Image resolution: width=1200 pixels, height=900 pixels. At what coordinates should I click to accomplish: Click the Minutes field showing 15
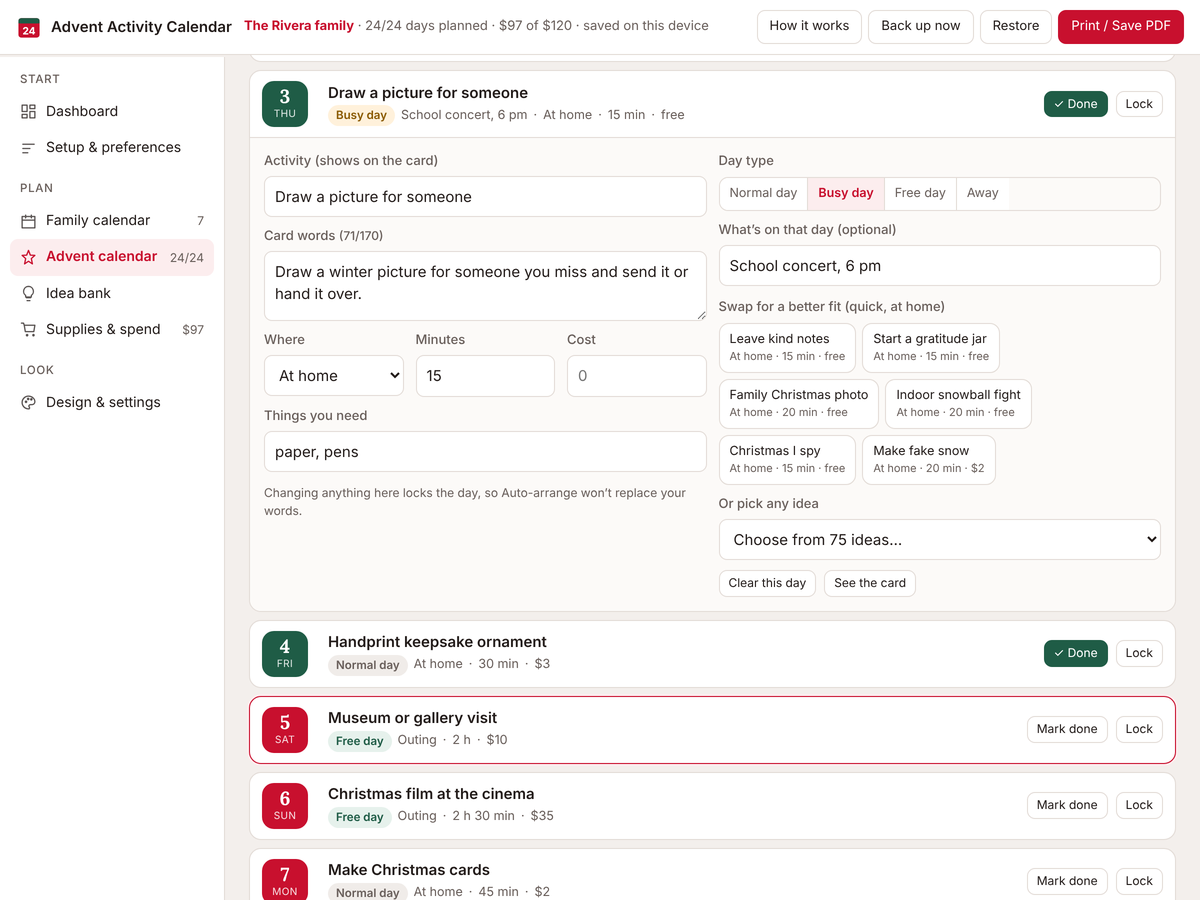(x=485, y=376)
